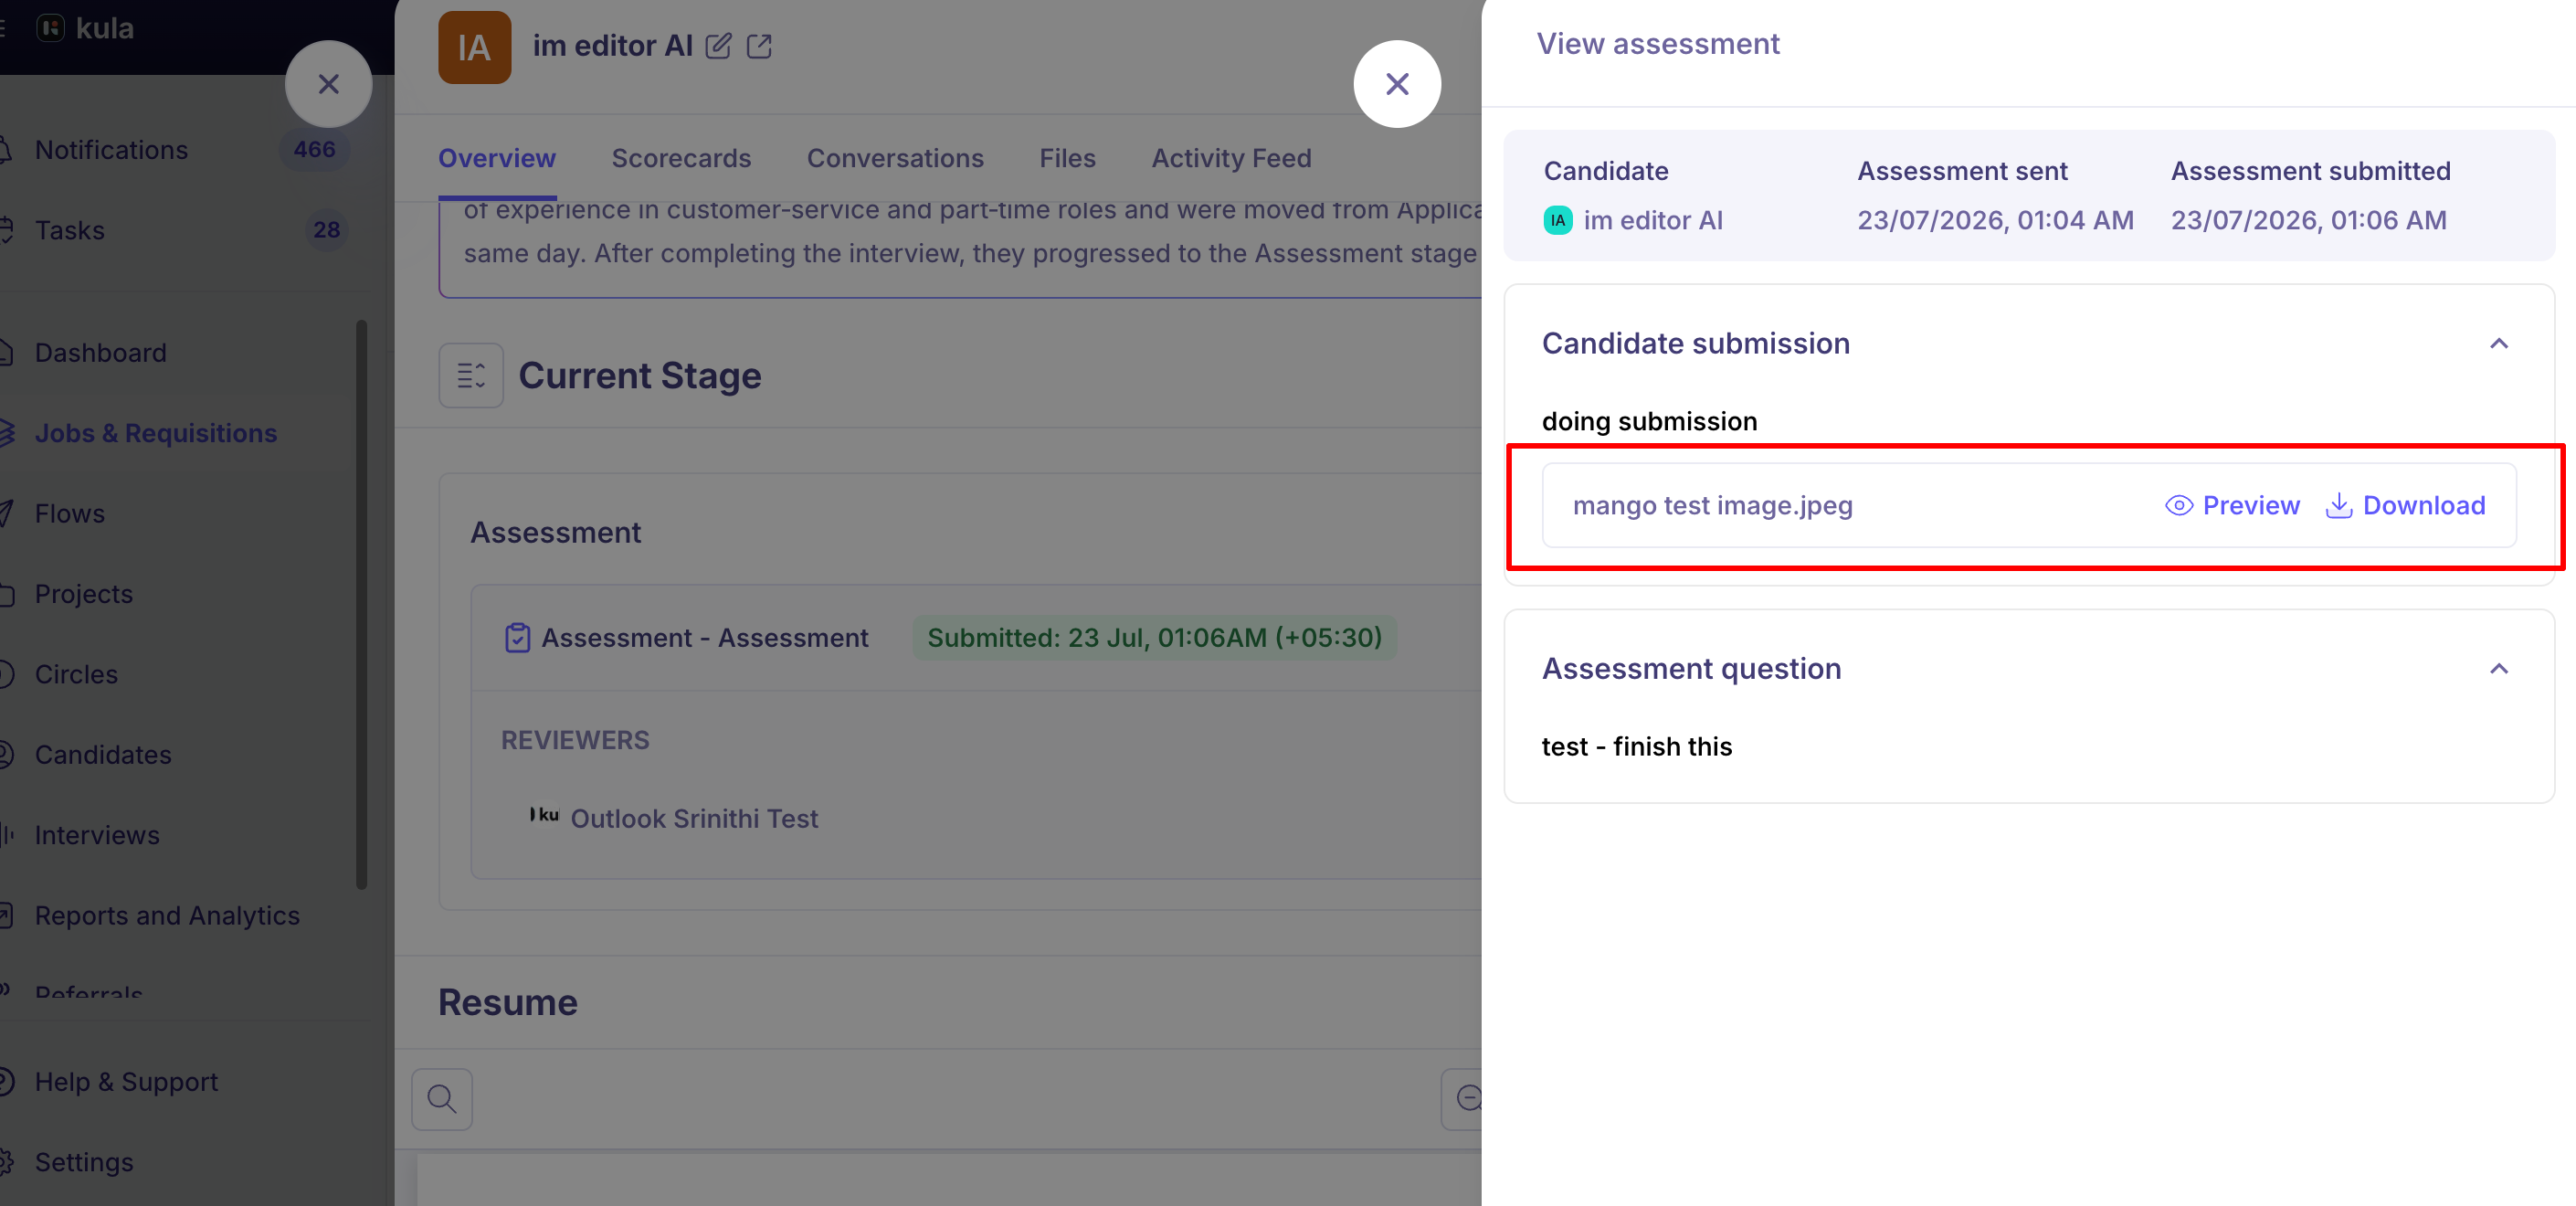Close the View assessment panel
Image resolution: width=2576 pixels, height=1206 pixels.
pyautogui.click(x=1397, y=84)
